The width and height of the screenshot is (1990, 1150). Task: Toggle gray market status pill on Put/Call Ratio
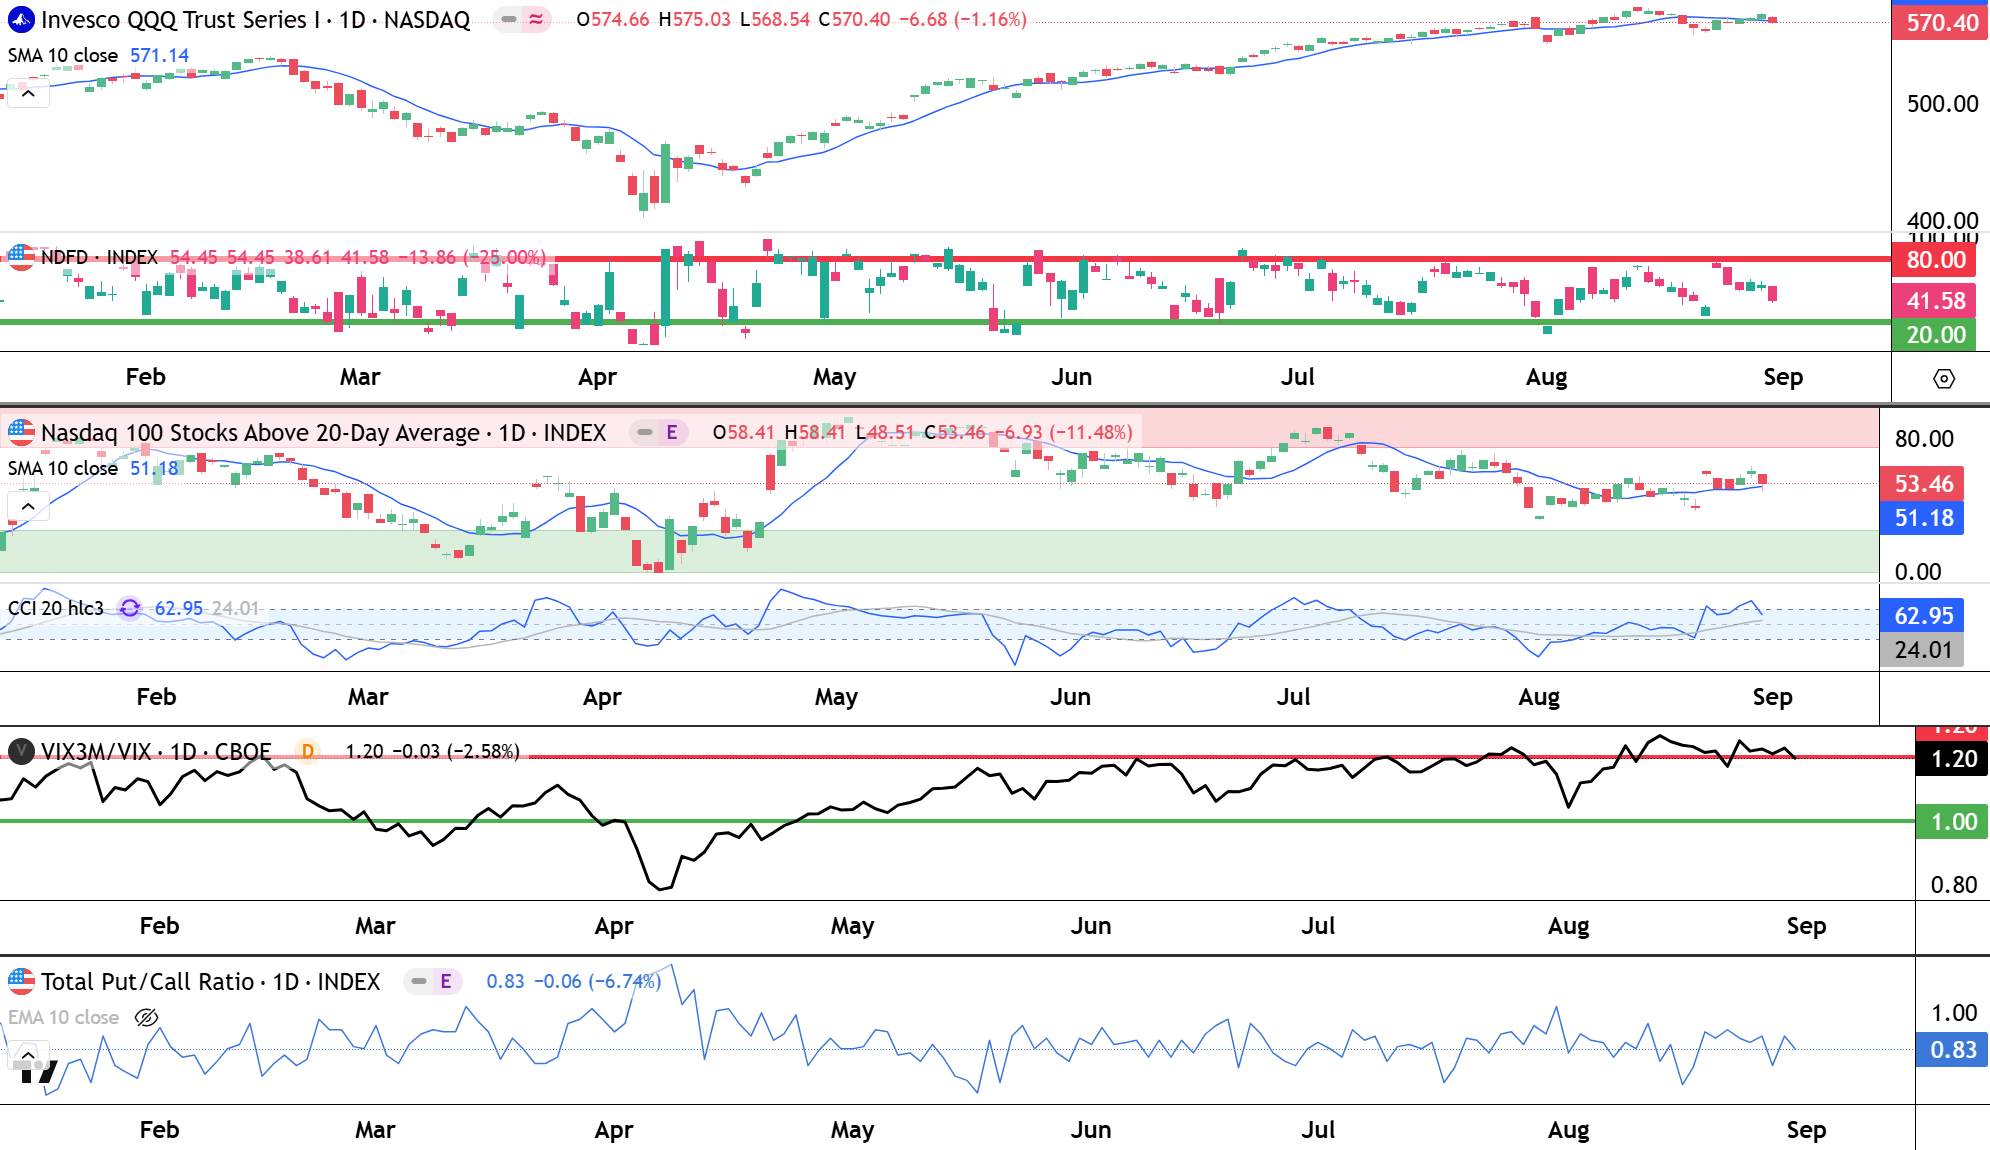(419, 981)
